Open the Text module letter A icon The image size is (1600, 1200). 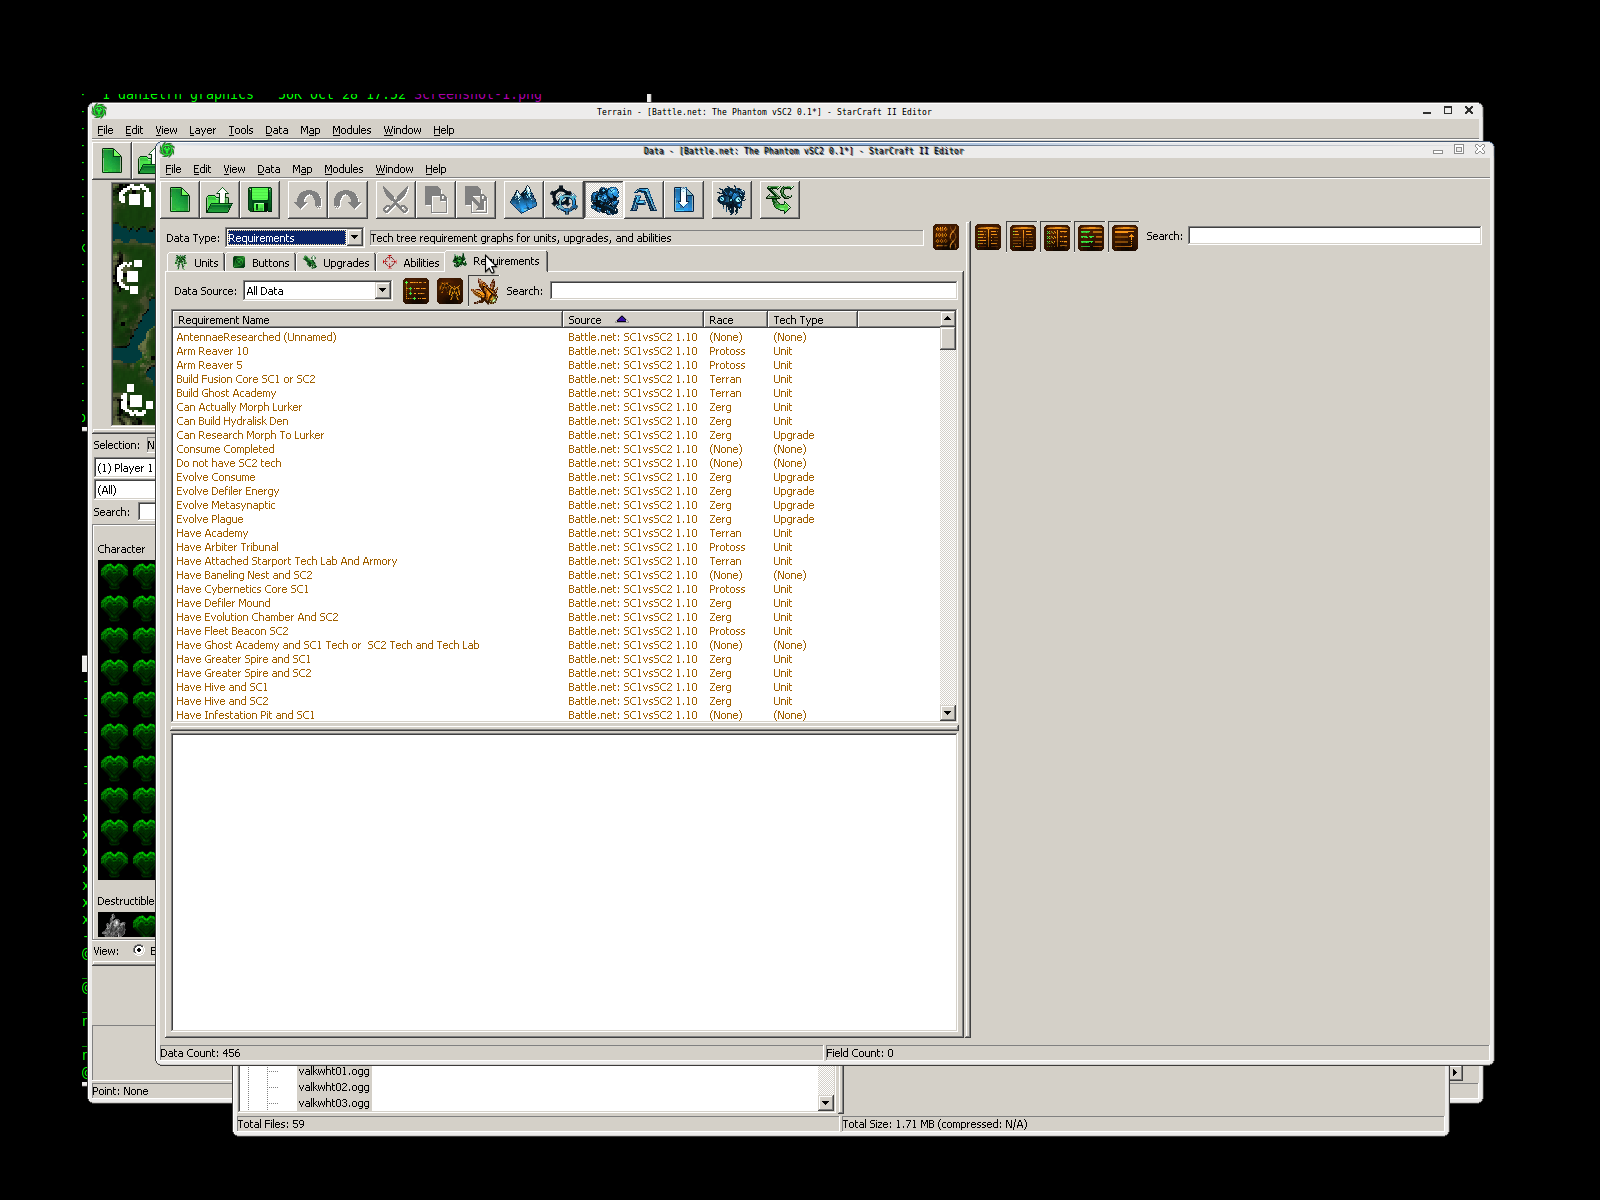coord(644,201)
